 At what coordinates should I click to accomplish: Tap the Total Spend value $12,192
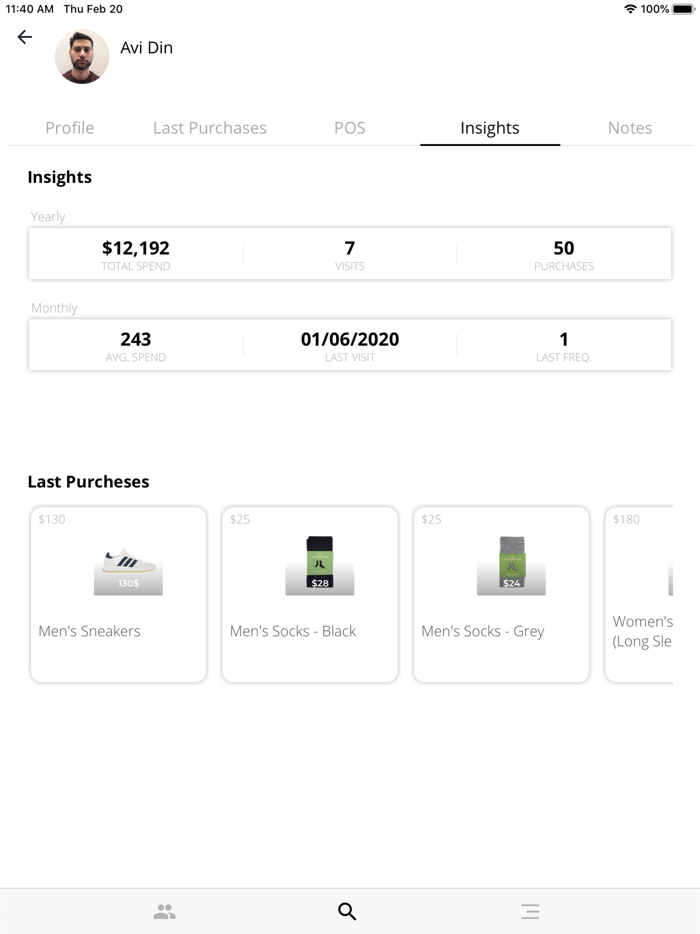point(136,248)
